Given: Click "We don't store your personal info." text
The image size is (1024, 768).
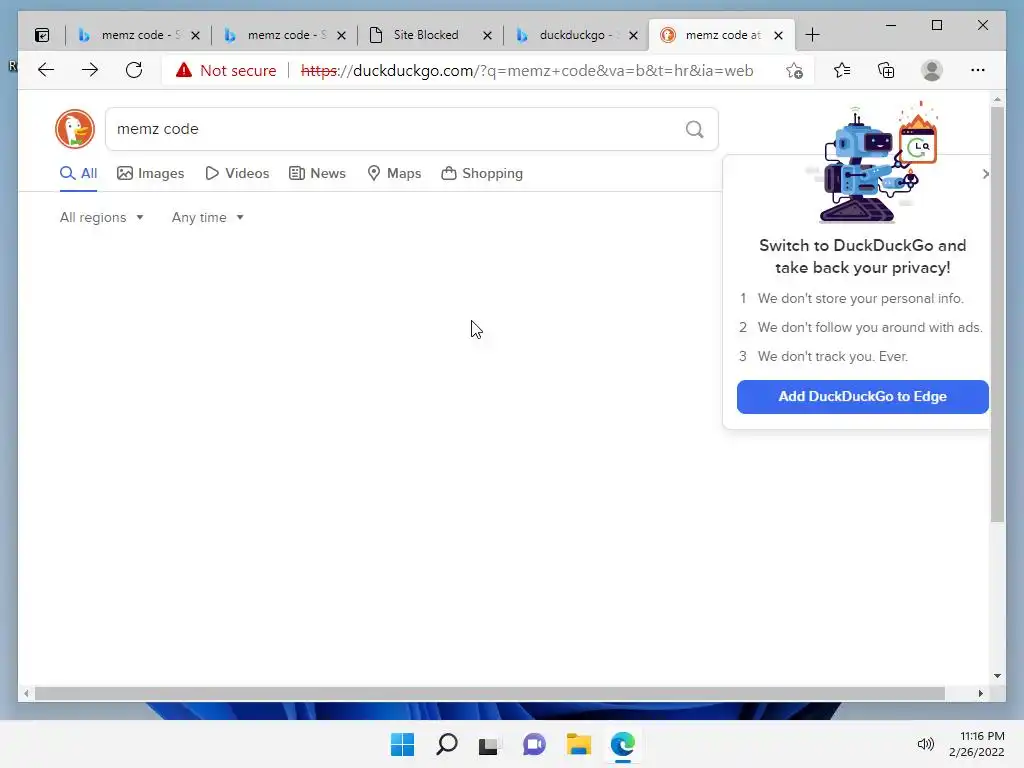Looking at the screenshot, I should (861, 298).
